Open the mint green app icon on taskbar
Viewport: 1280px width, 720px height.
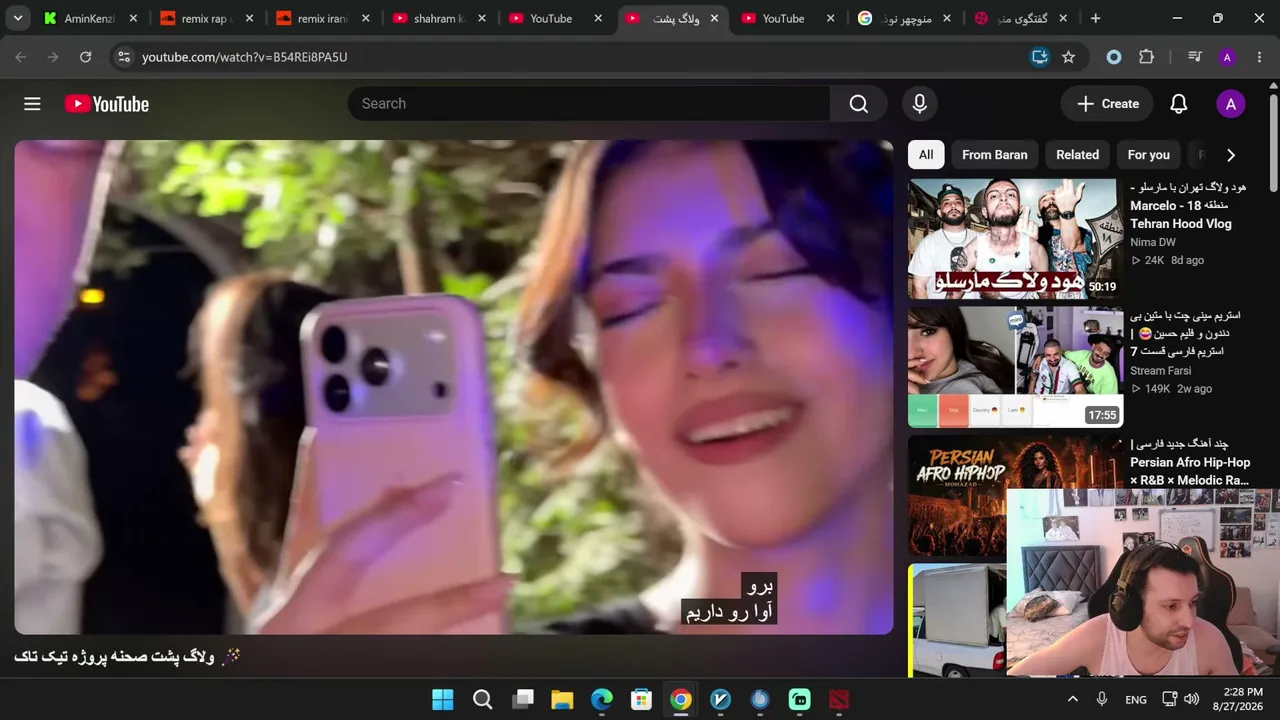click(800, 700)
